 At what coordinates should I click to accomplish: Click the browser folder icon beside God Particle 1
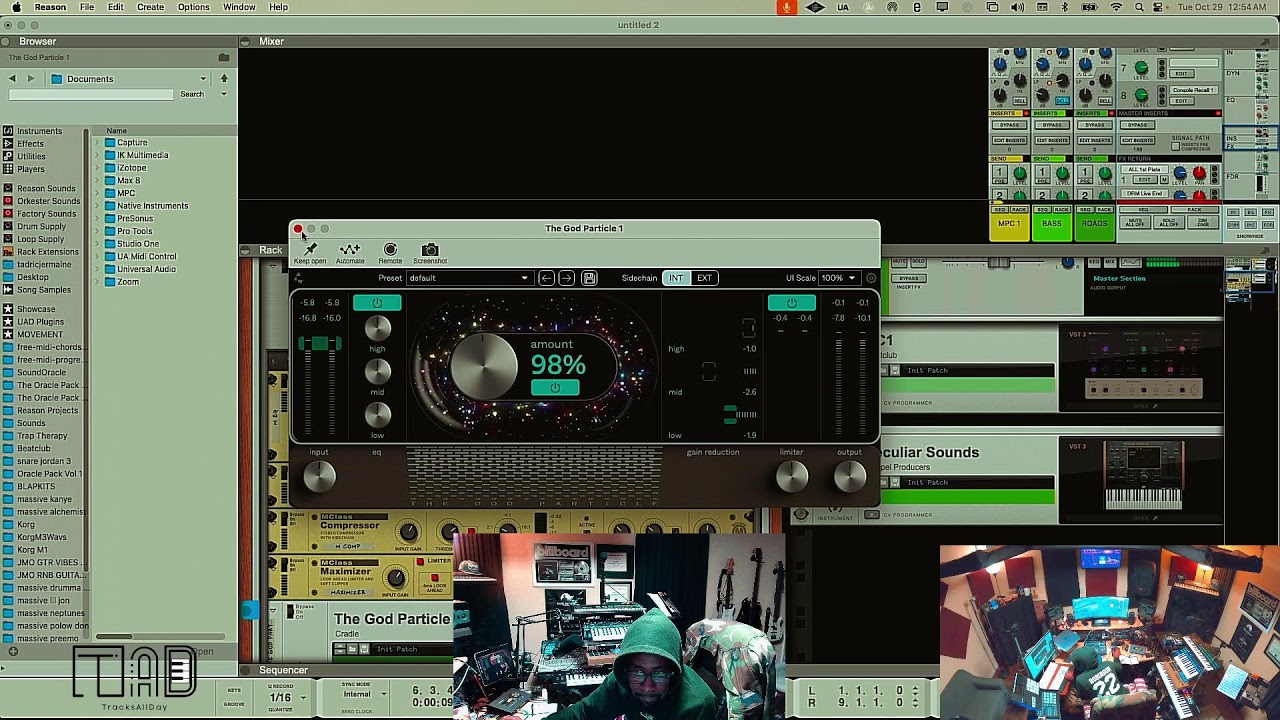pos(224,58)
